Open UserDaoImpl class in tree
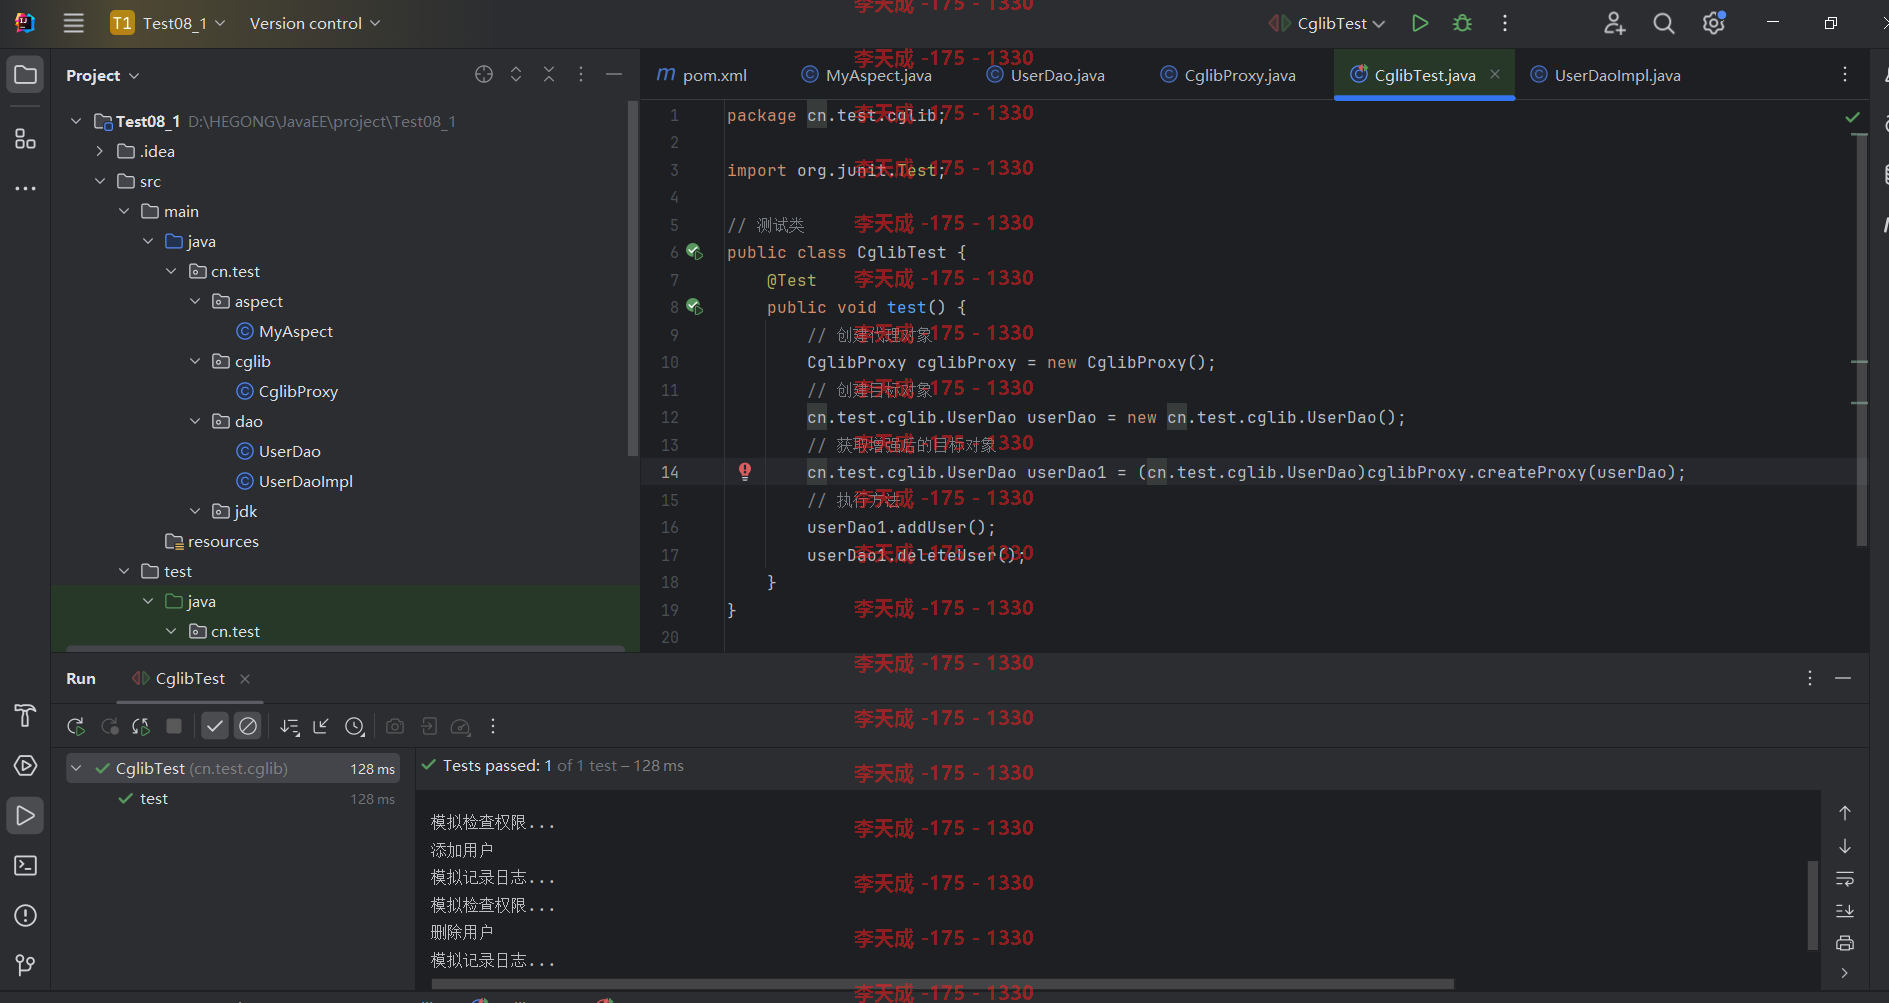 (x=295, y=481)
